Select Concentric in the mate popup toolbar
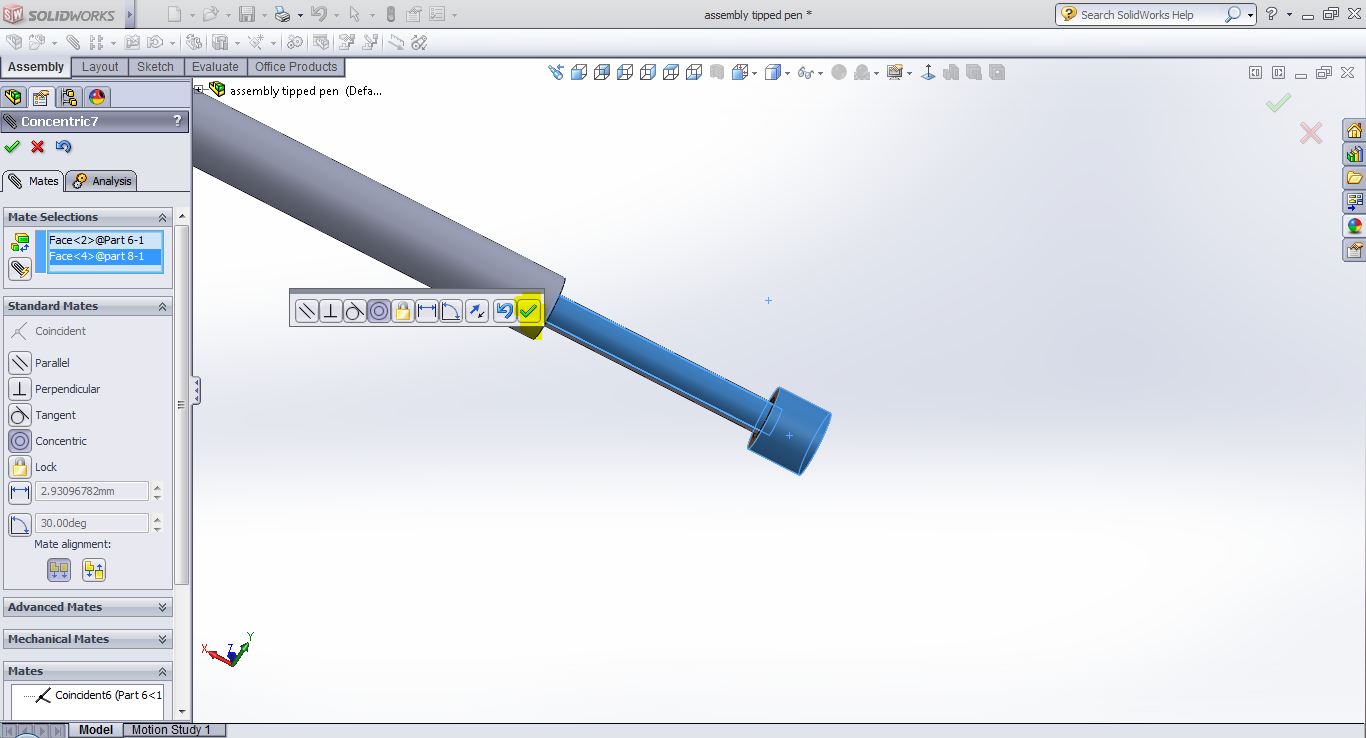Image resolution: width=1366 pixels, height=738 pixels. (379, 311)
